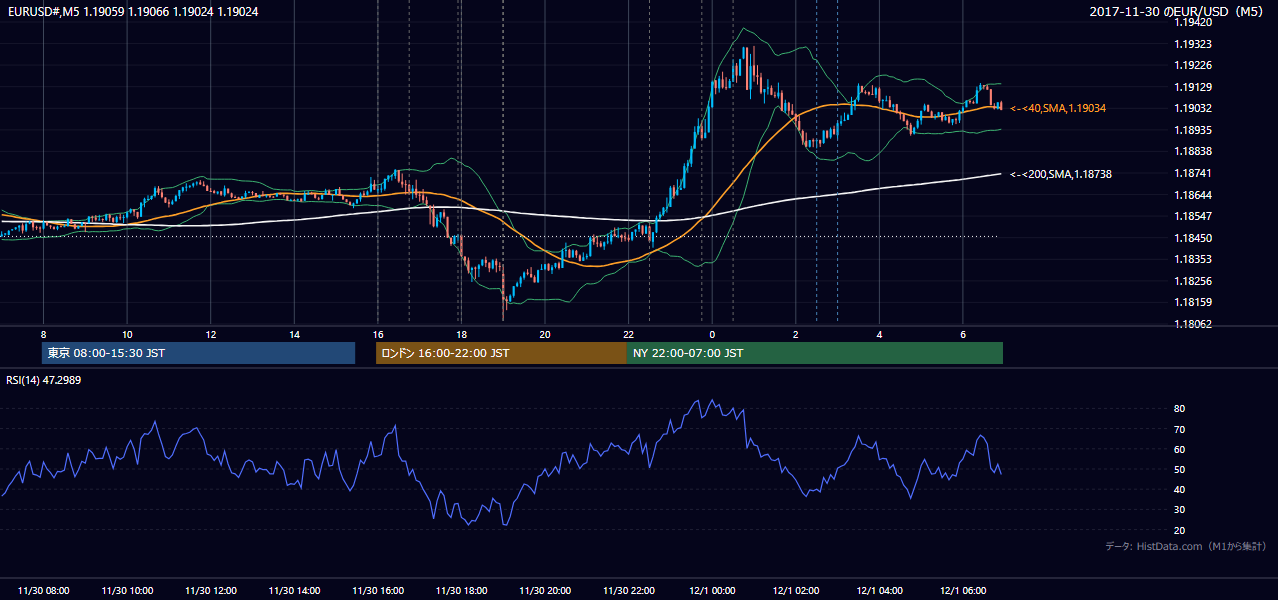Click the RSI 70 level label

coord(1180,429)
